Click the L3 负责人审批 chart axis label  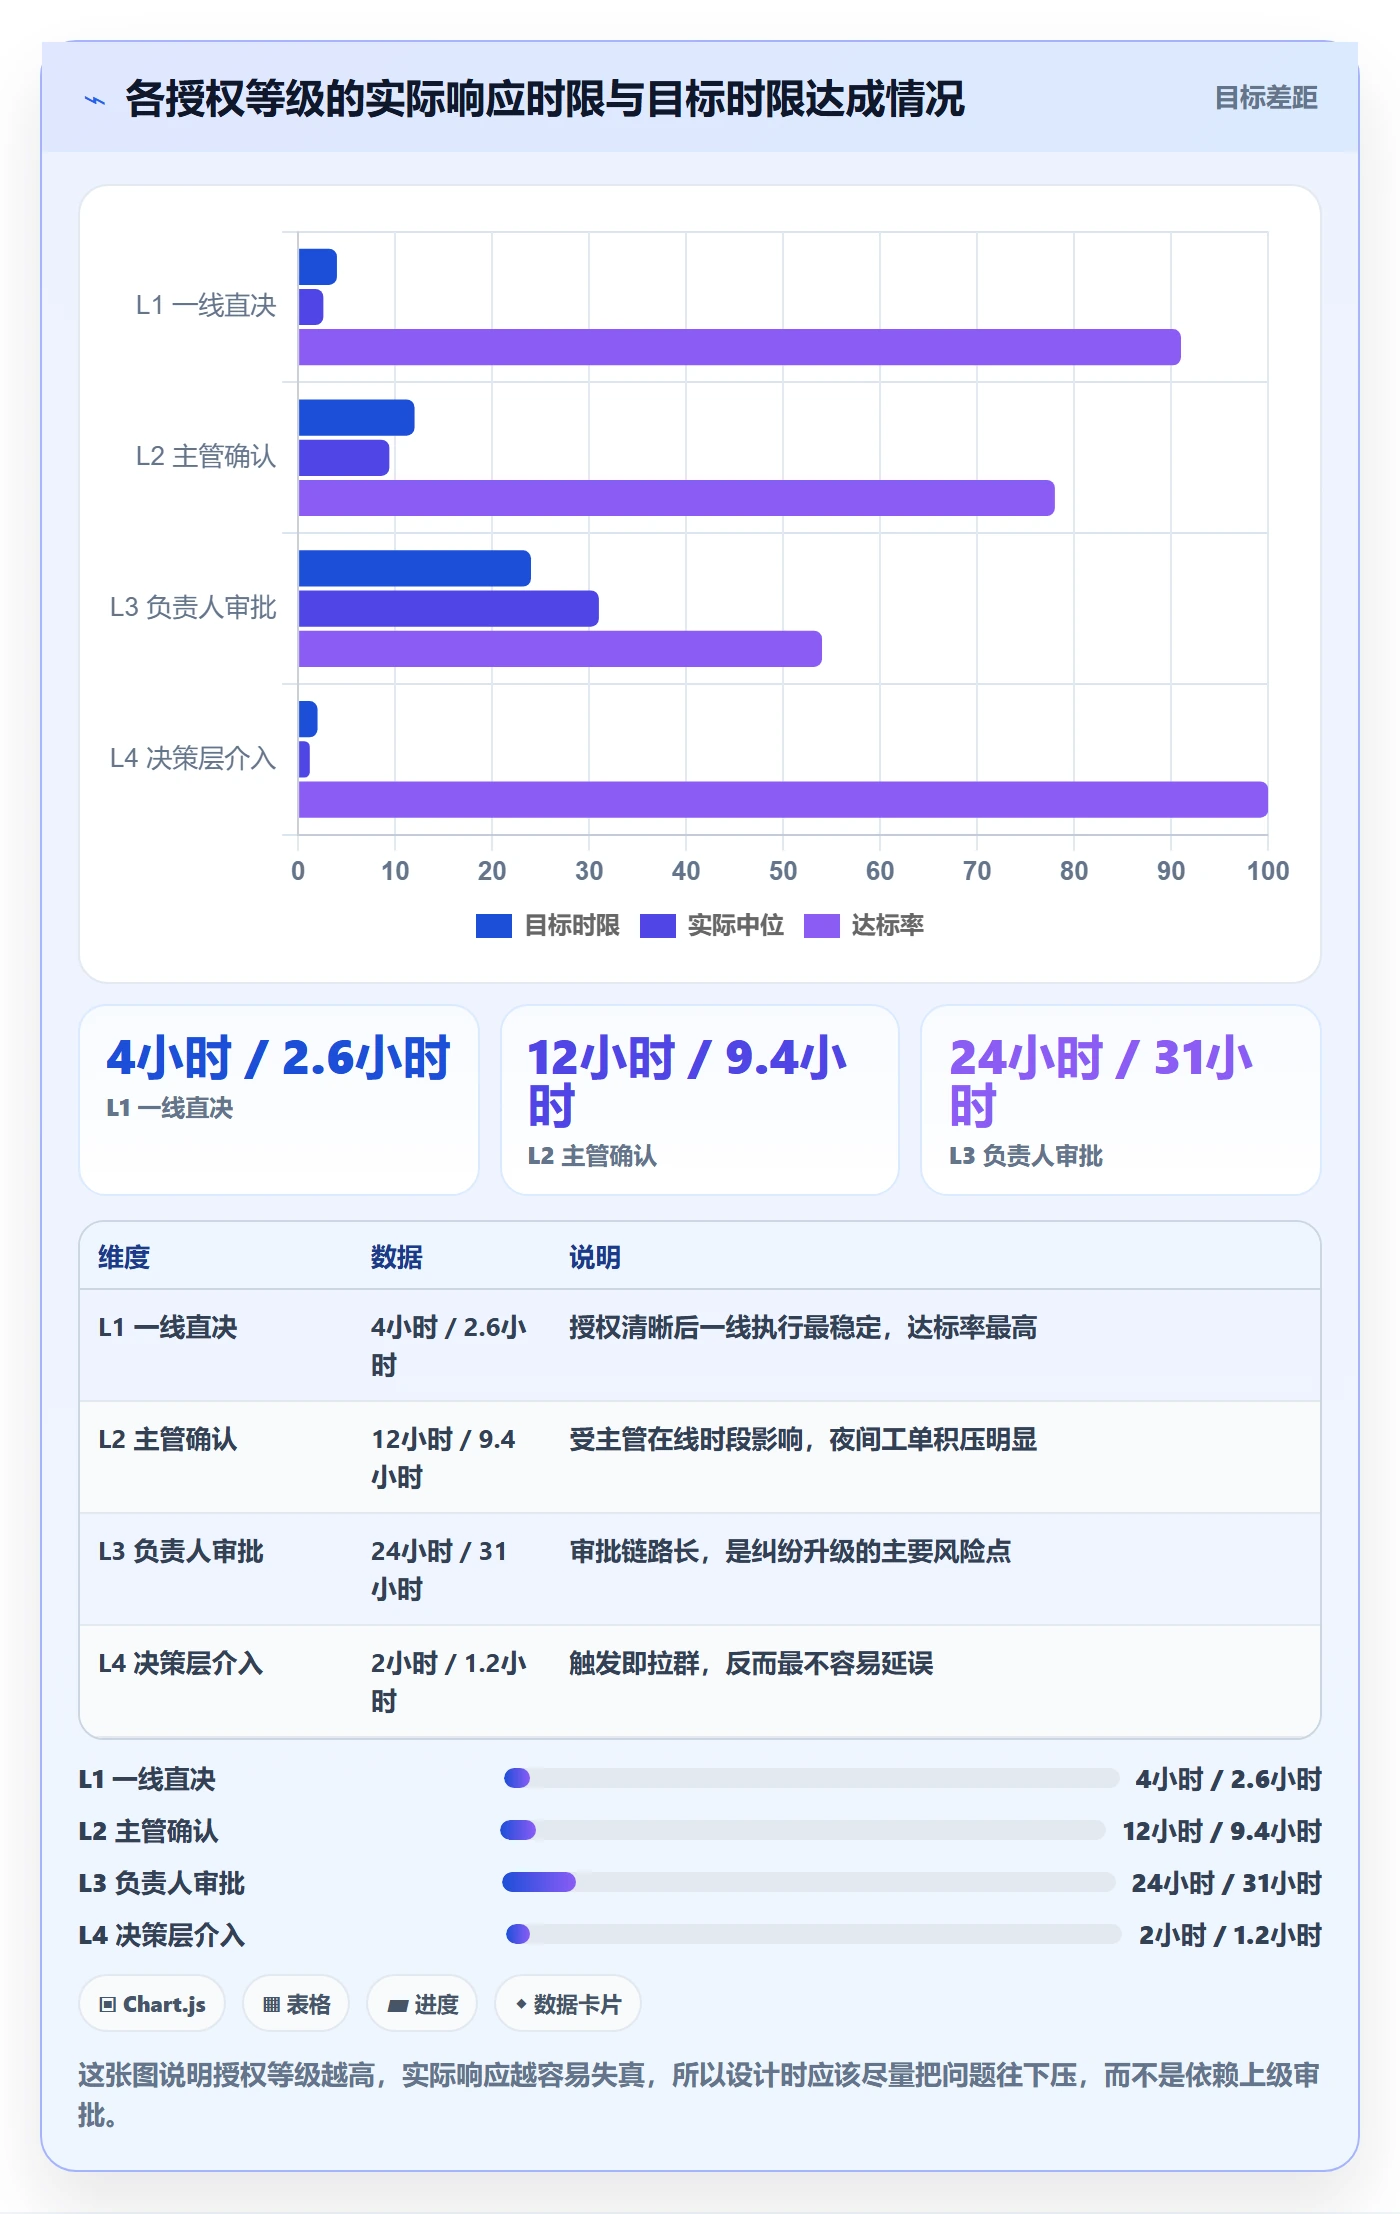(x=193, y=607)
